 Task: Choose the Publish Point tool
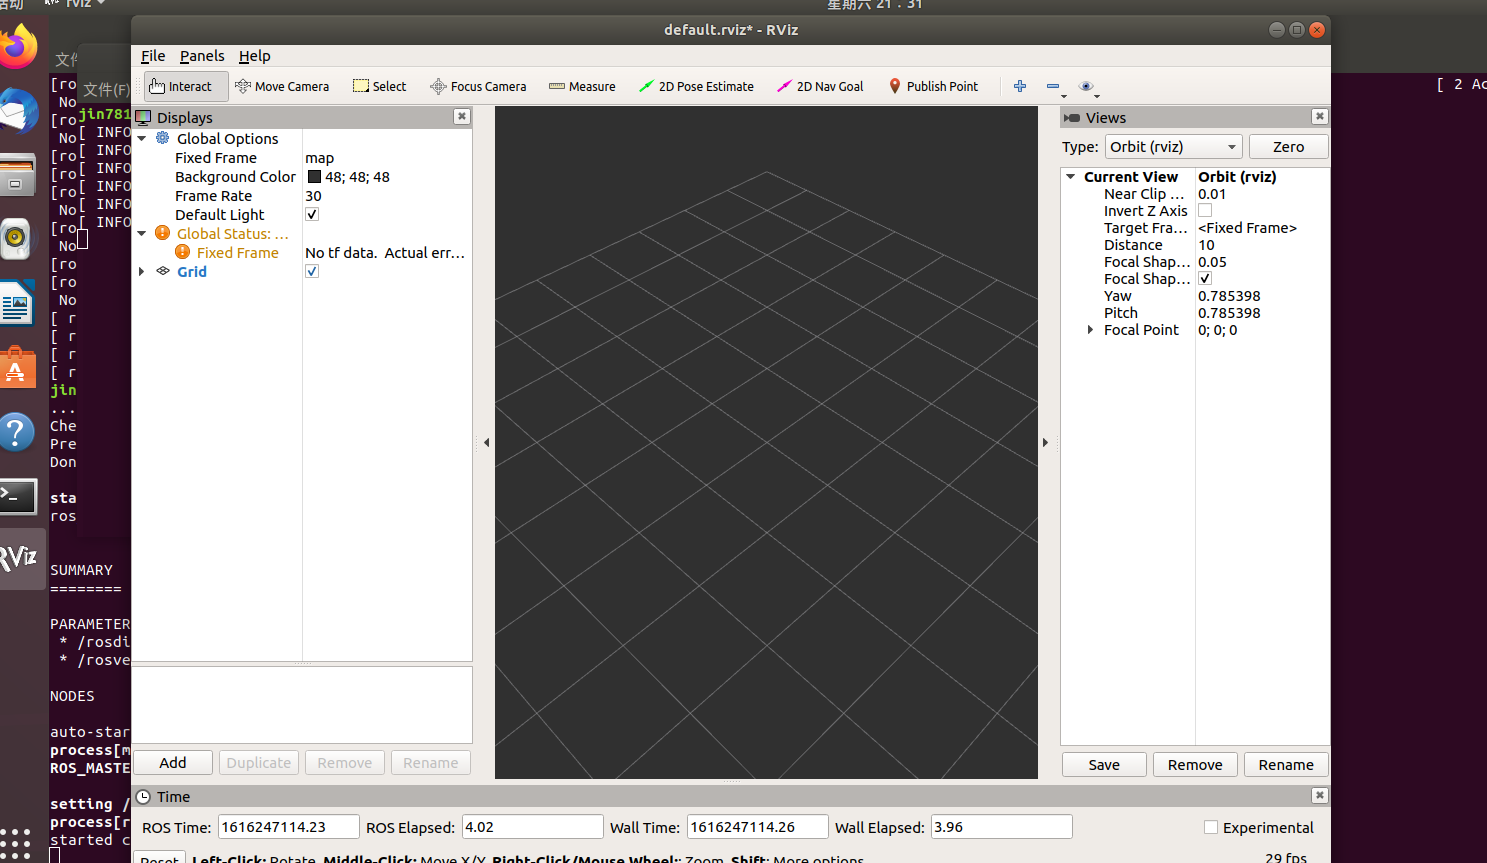pyautogui.click(x=933, y=86)
